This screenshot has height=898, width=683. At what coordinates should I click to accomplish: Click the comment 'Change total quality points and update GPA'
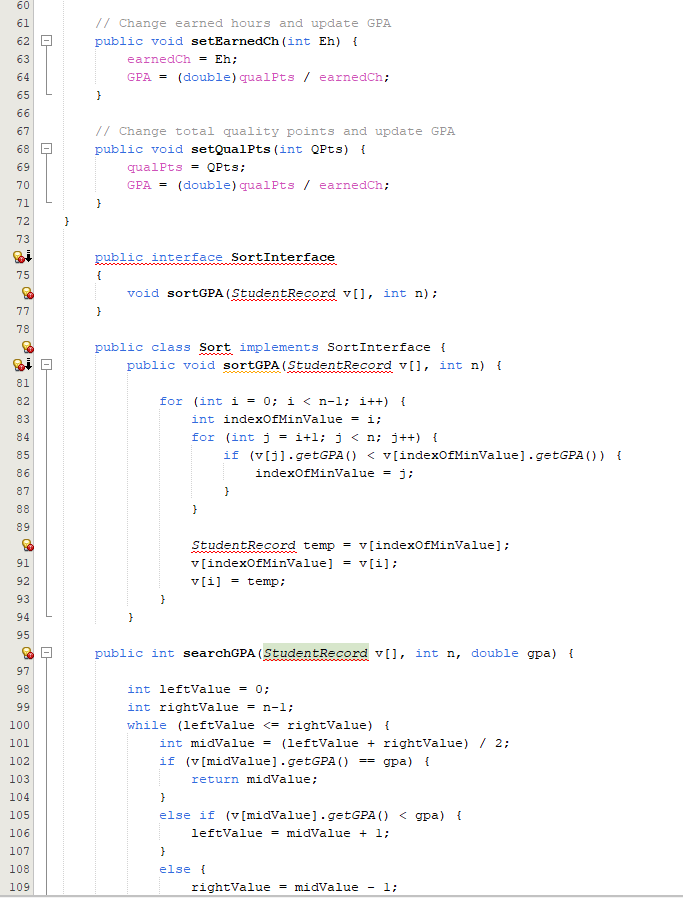click(x=275, y=131)
